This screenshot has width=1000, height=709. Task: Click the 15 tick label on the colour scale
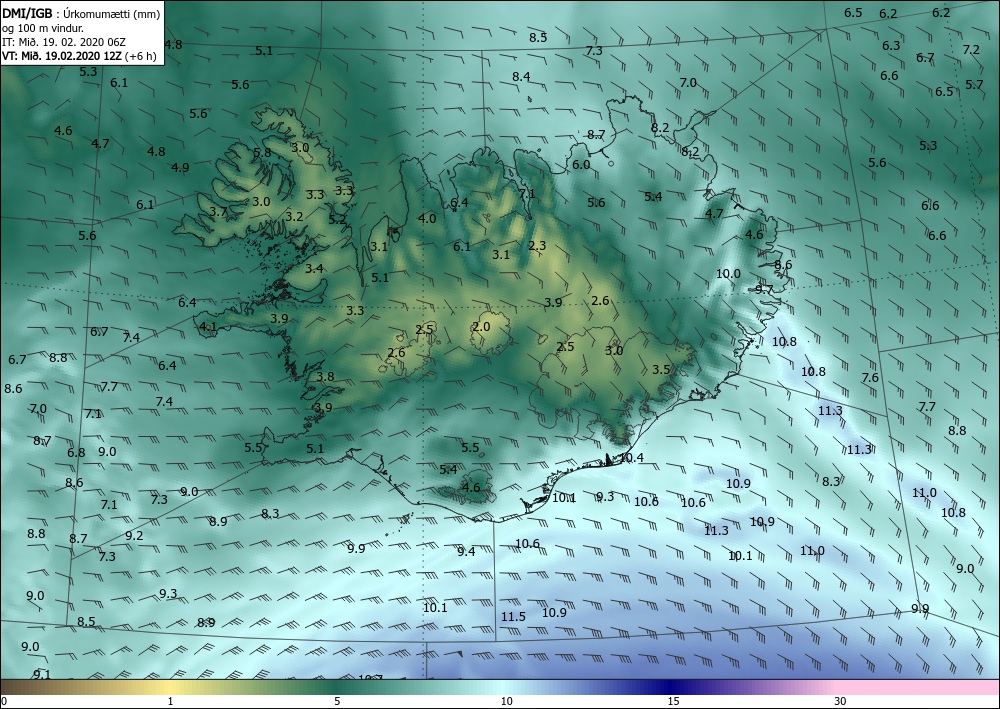click(x=673, y=702)
